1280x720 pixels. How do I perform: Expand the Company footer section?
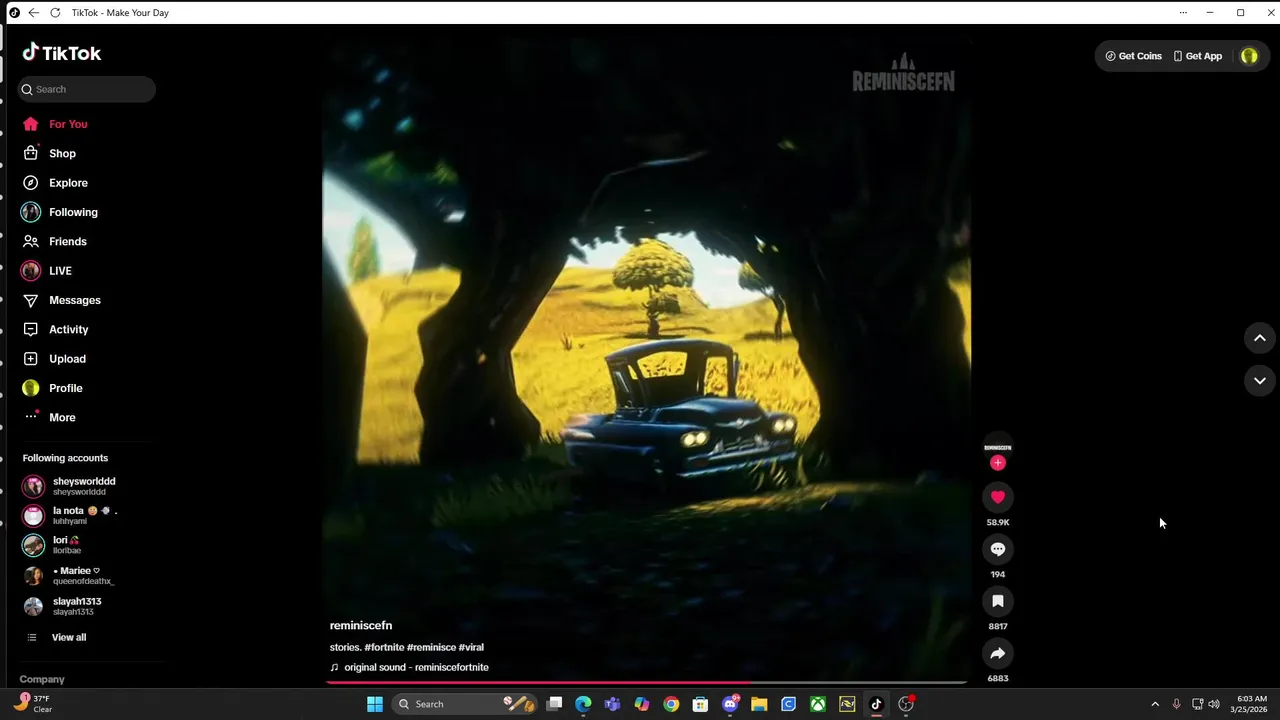pos(42,679)
